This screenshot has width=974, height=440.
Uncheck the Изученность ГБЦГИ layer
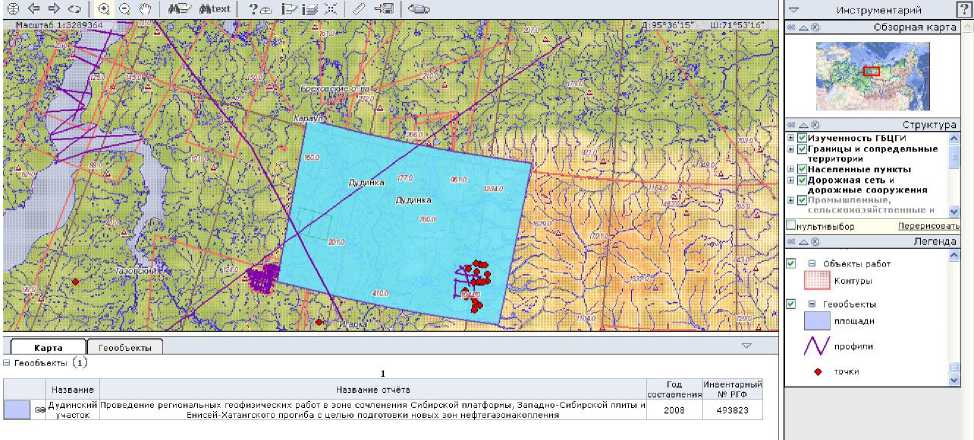pos(802,137)
